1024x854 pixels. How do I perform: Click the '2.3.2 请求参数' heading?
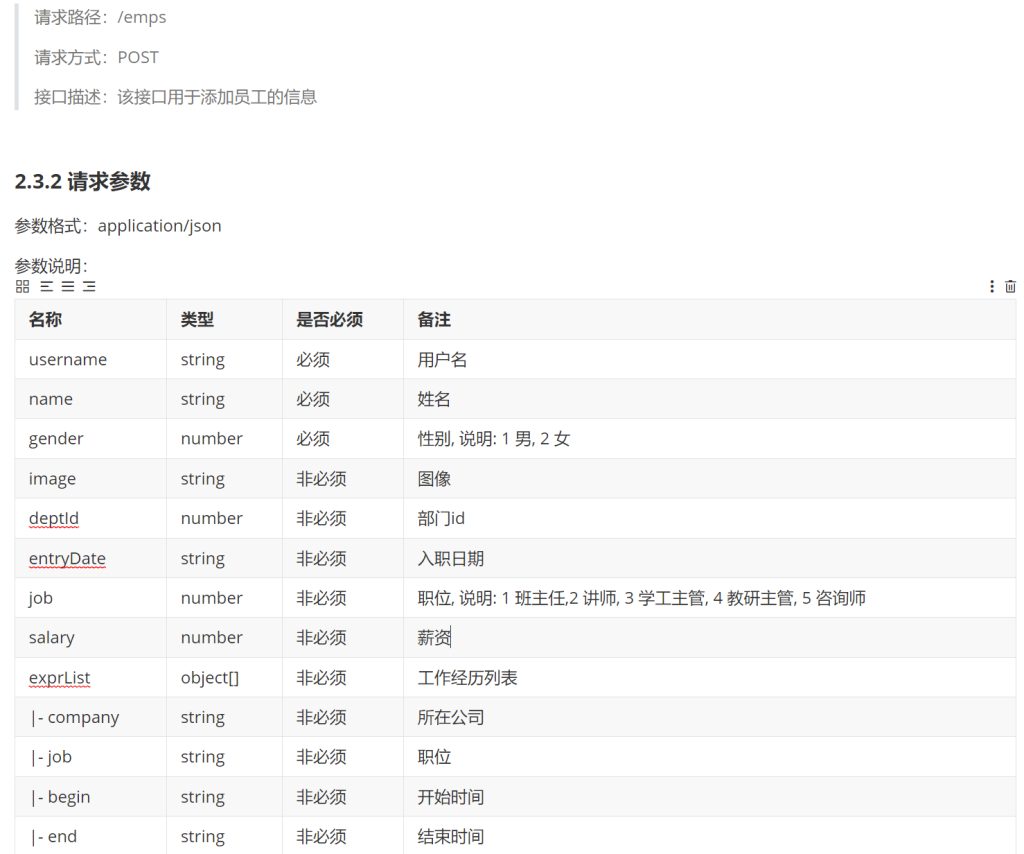tap(83, 181)
